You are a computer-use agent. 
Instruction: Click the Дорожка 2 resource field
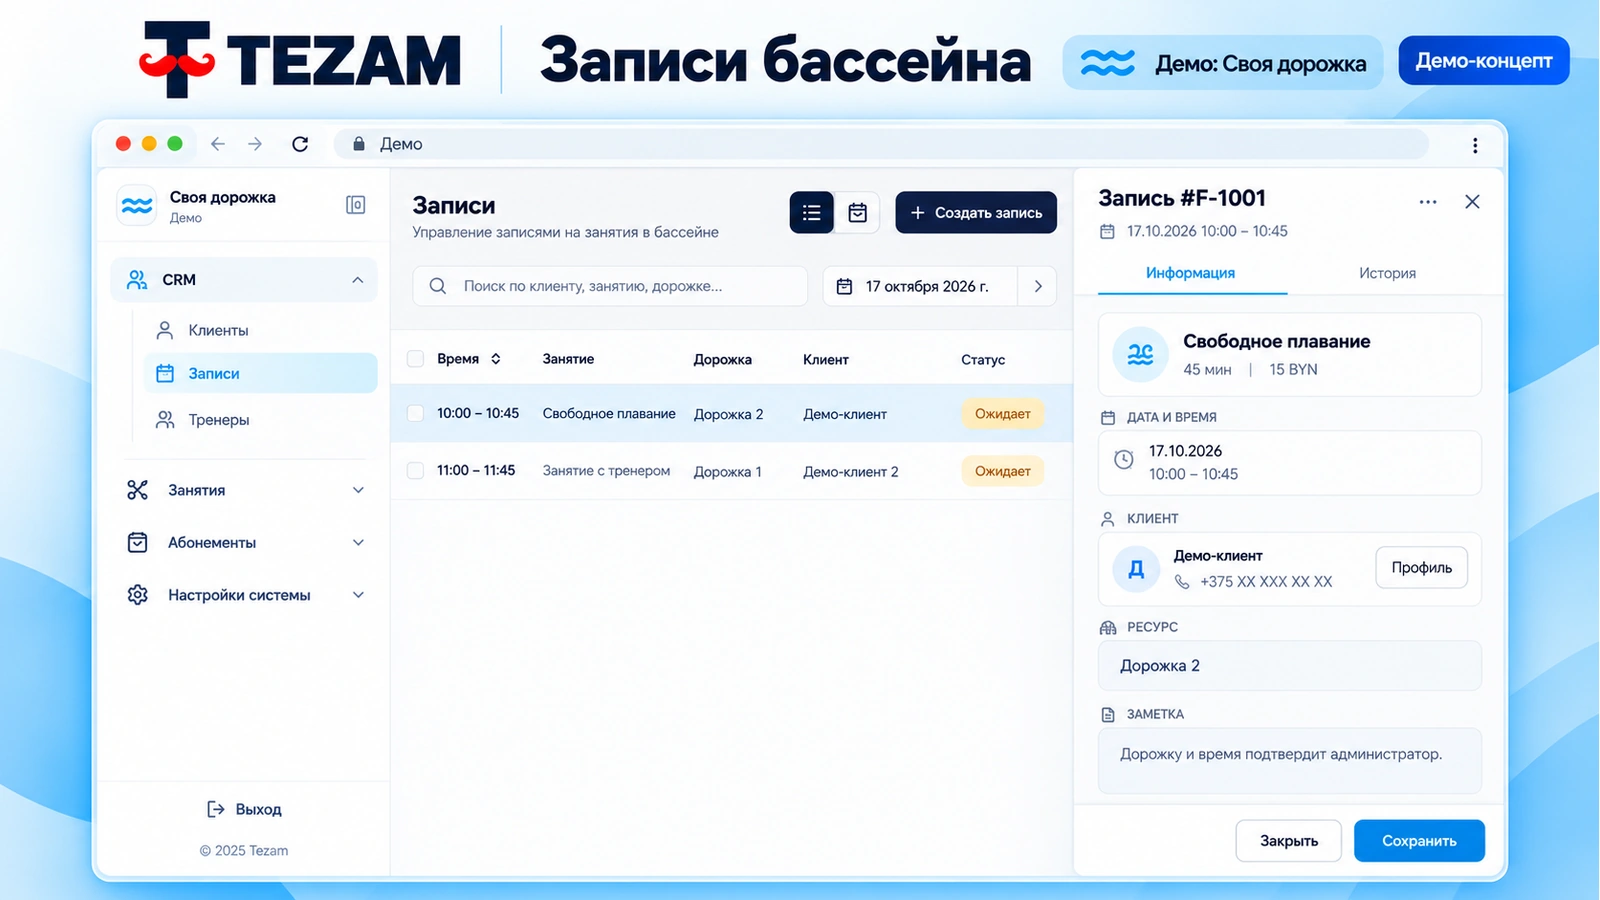point(1289,666)
